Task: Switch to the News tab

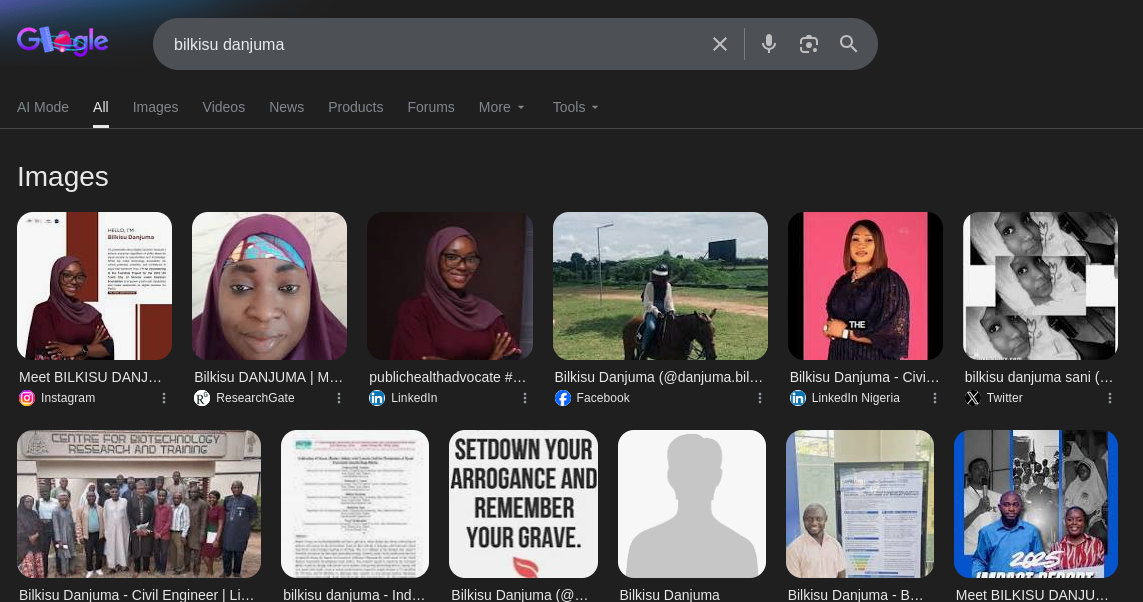Action: [x=286, y=107]
